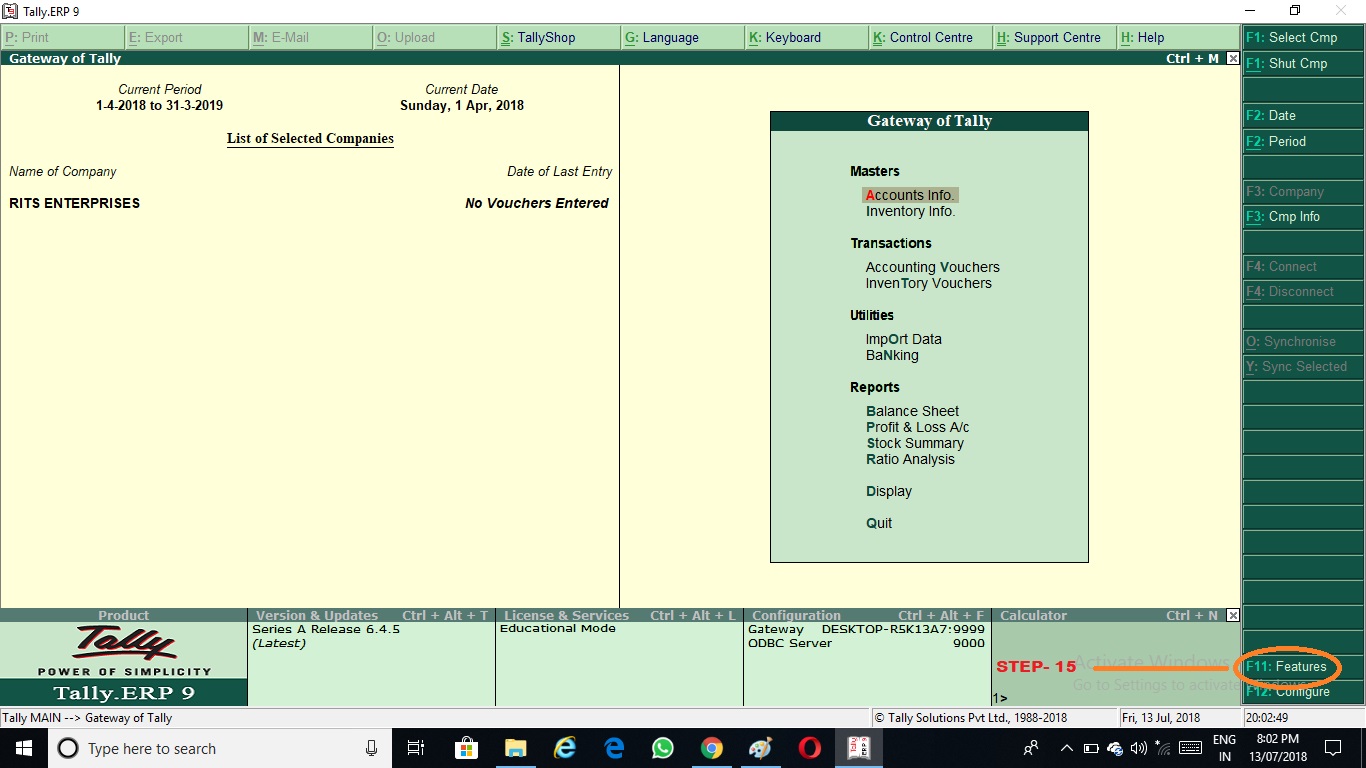Viewport: 1366px width, 768px height.
Task: Select Banking under Utilities
Action: click(x=892, y=355)
